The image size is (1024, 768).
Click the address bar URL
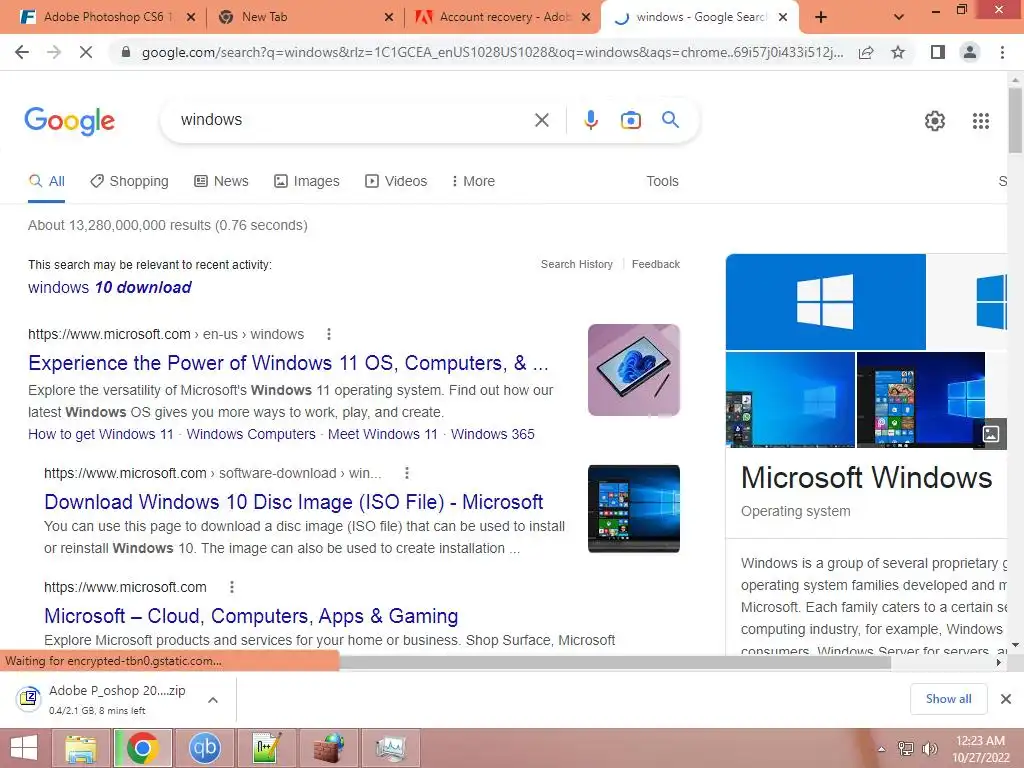coord(492,52)
